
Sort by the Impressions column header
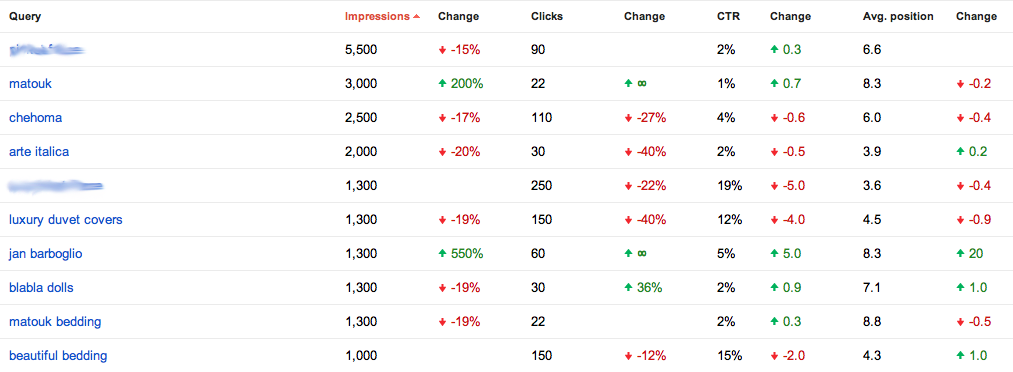coord(377,17)
